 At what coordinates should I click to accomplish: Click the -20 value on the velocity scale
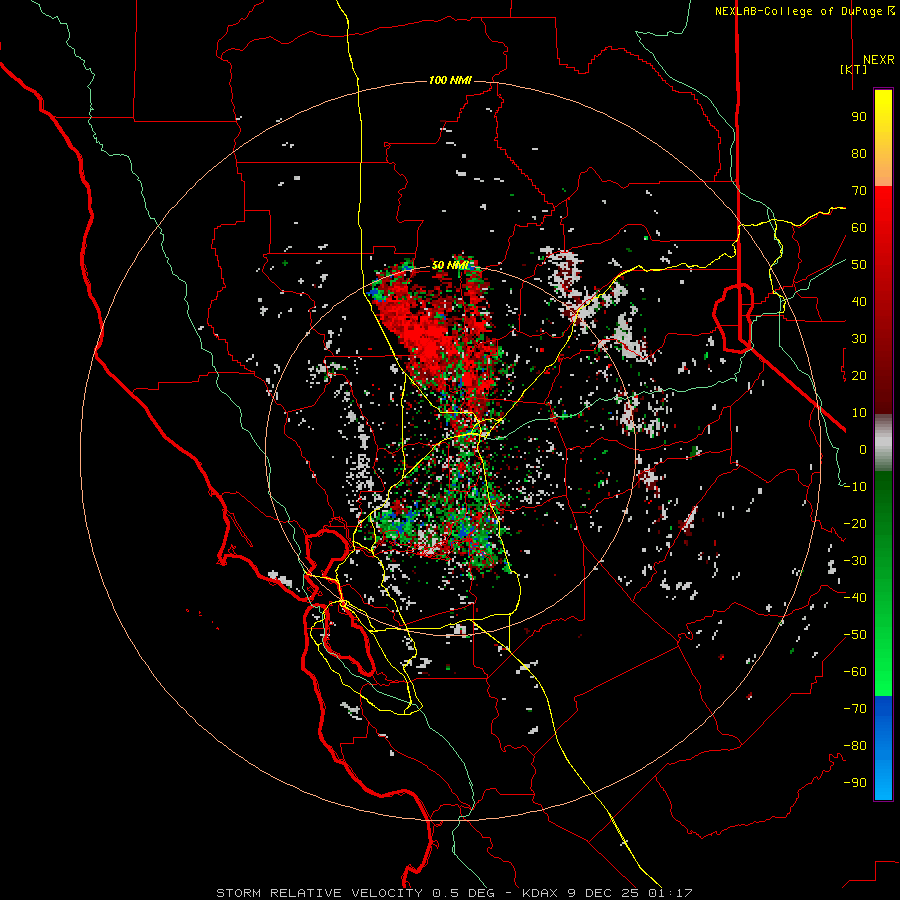(855, 523)
